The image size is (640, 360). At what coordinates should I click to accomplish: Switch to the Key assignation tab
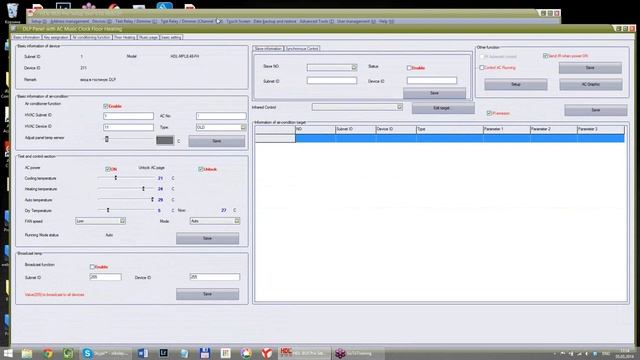[x=56, y=37]
